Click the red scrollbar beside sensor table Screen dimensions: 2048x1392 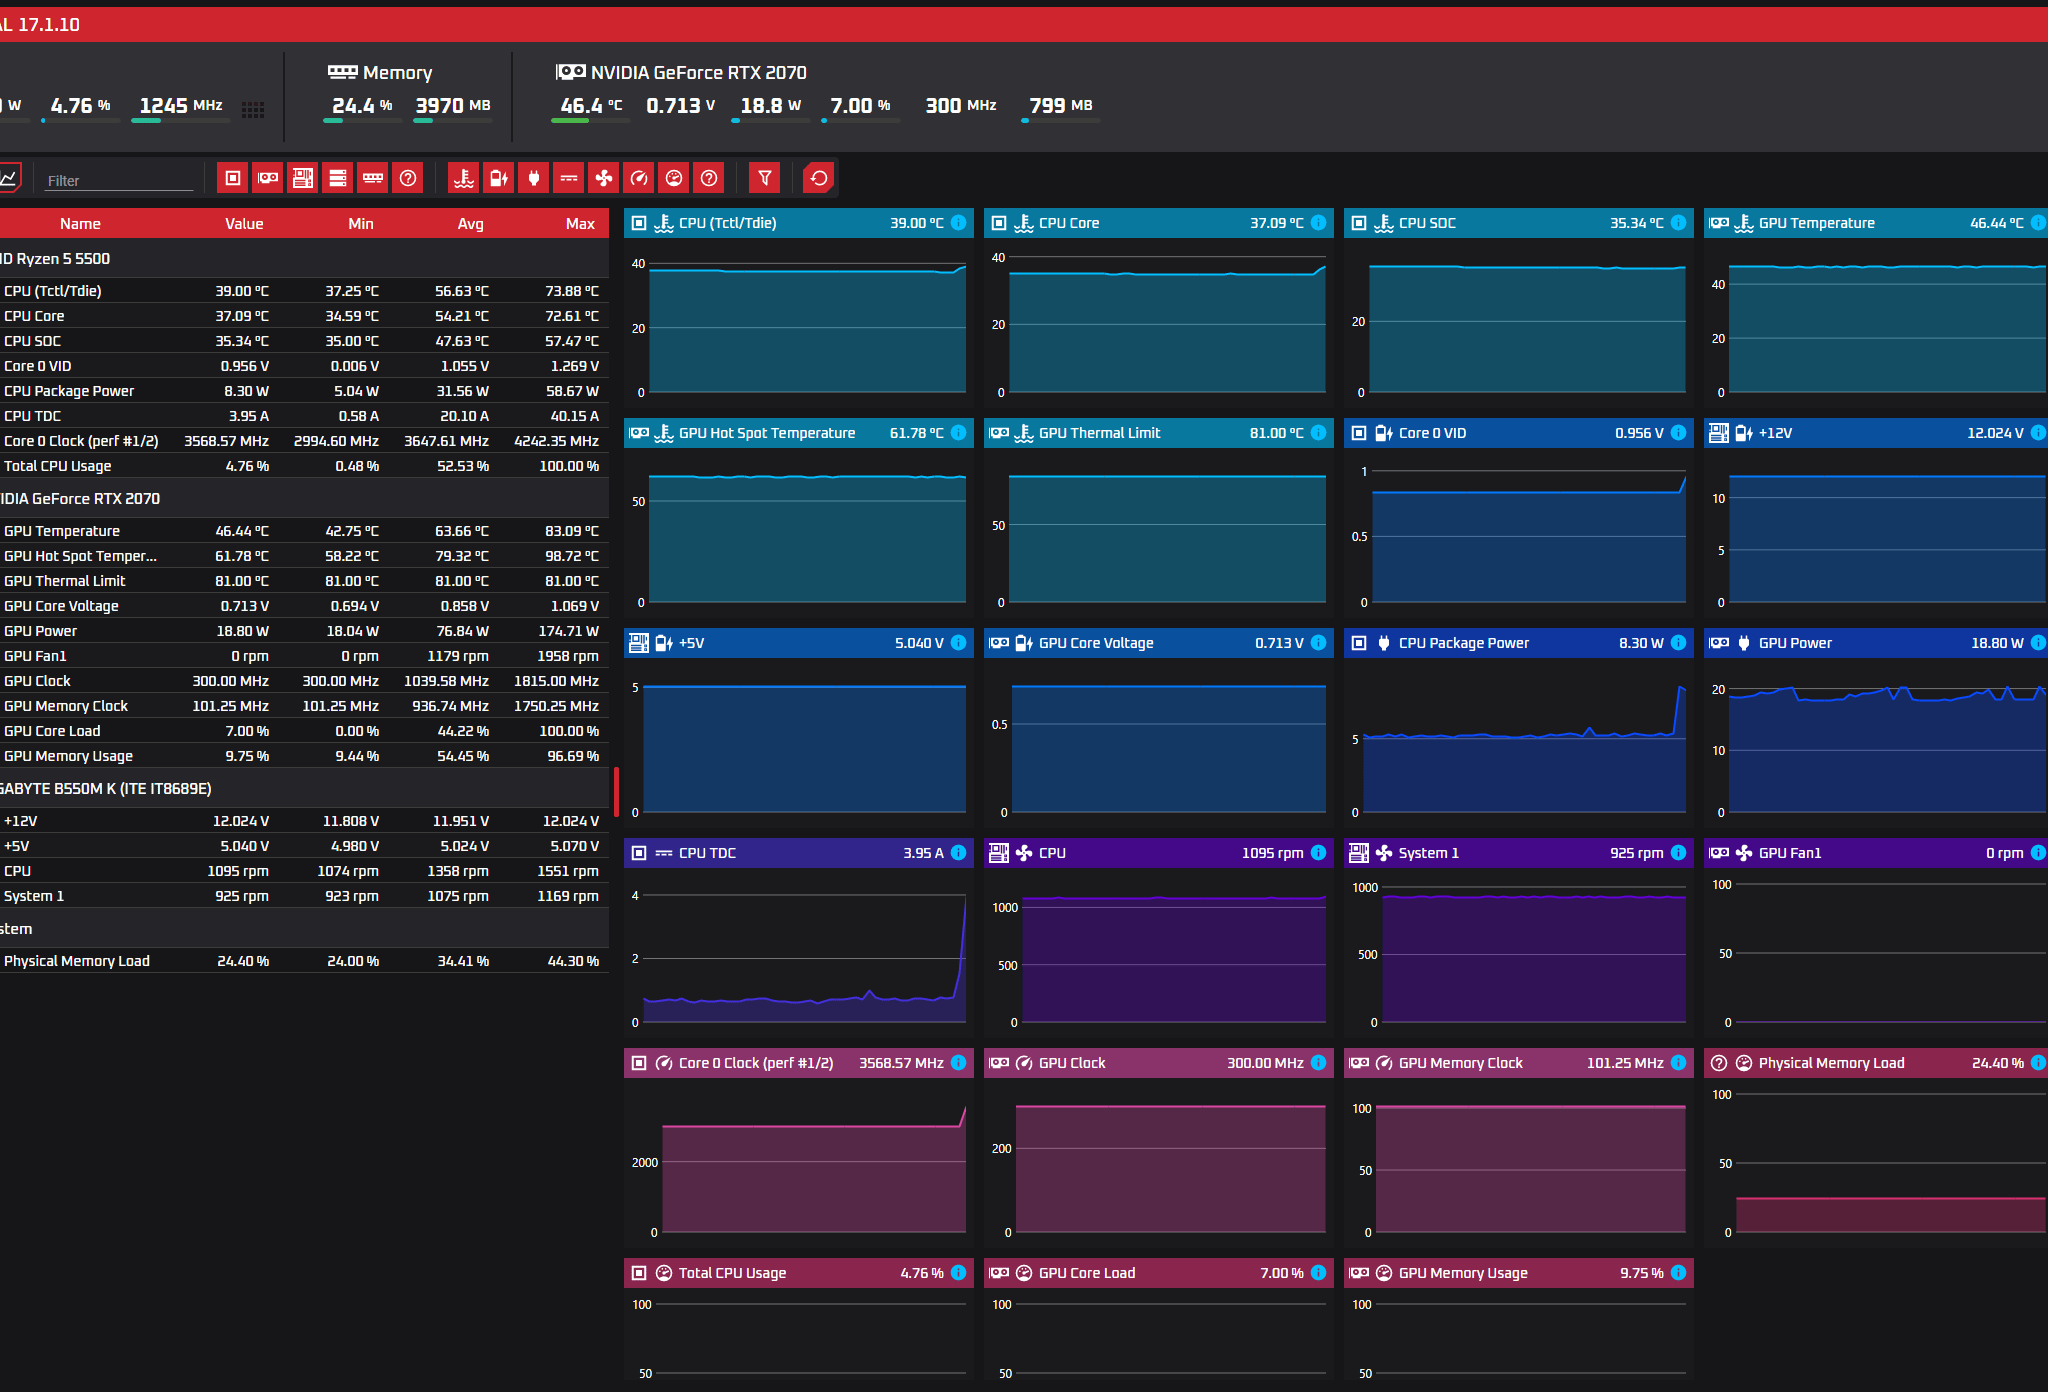(616, 792)
